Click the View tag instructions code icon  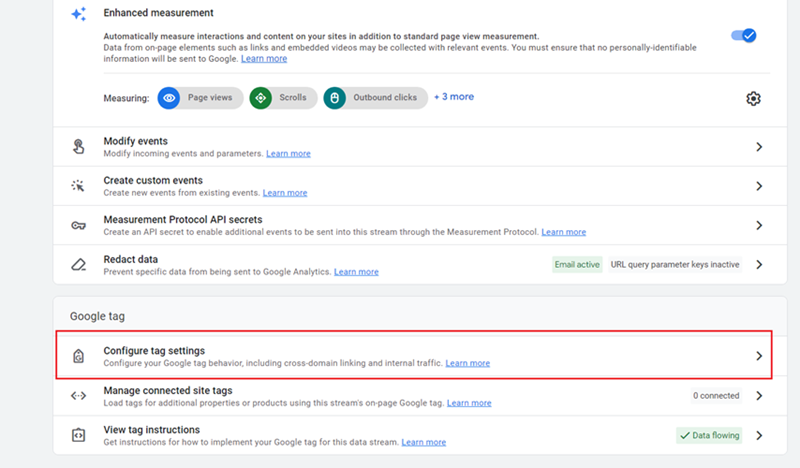click(78, 435)
